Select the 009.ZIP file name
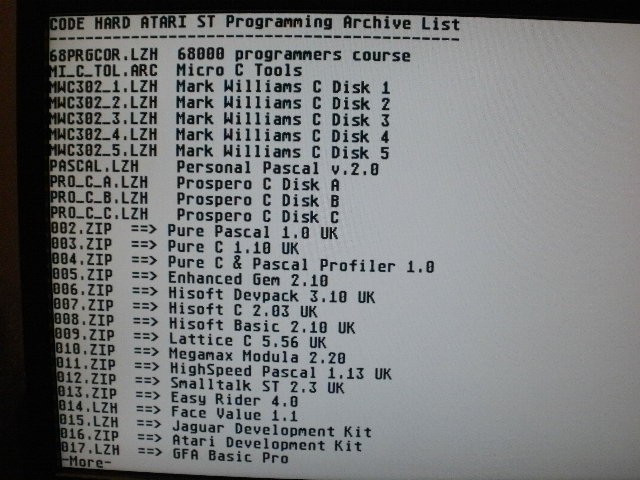 [85, 335]
